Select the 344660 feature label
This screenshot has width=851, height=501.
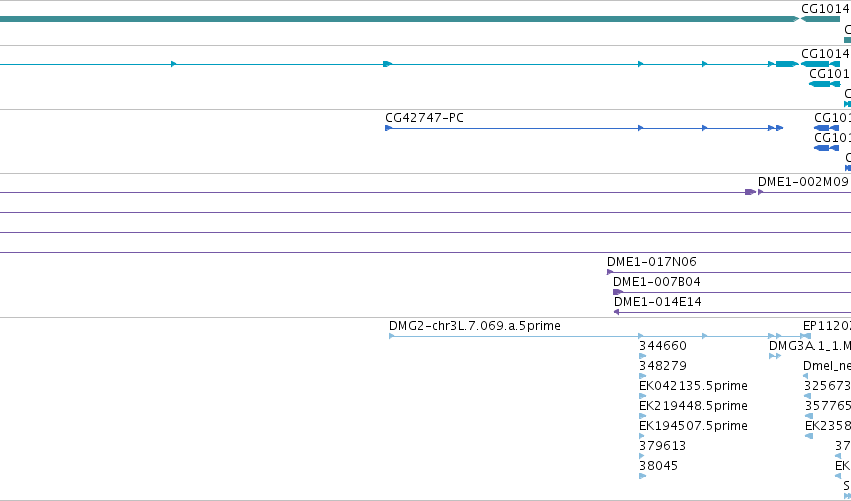click(663, 346)
